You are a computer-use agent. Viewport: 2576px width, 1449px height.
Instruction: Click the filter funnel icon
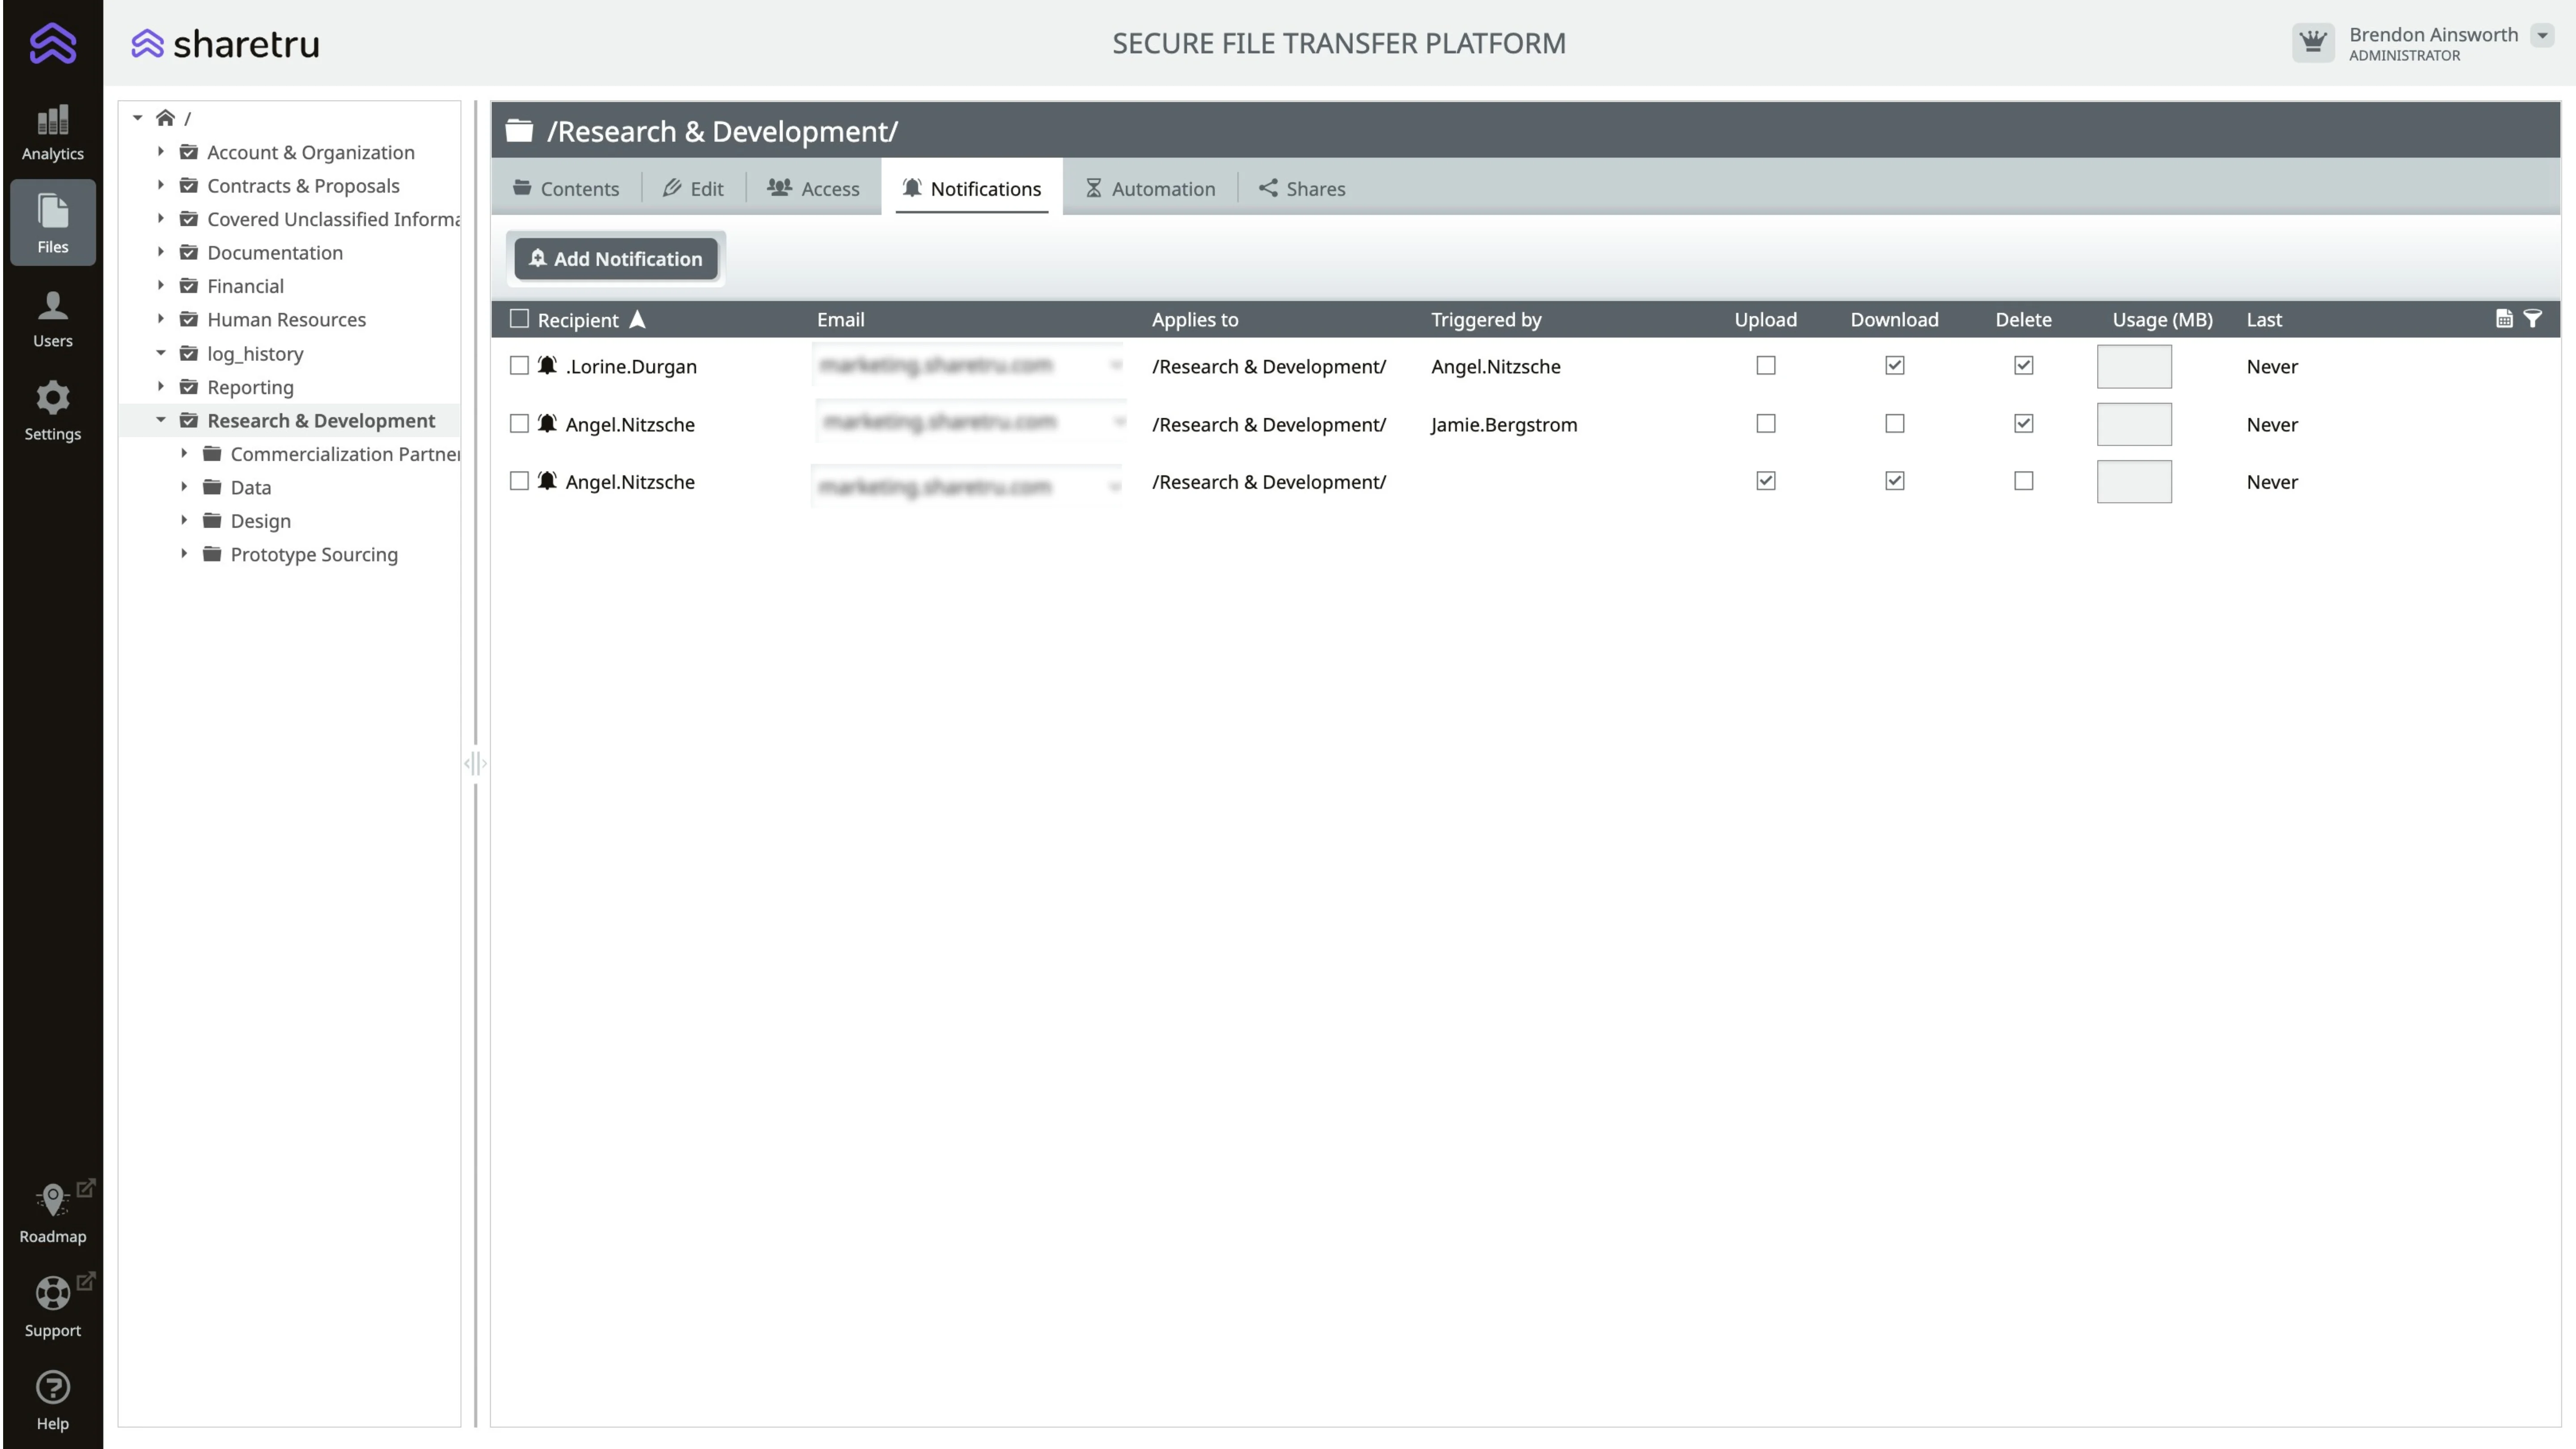click(2533, 319)
